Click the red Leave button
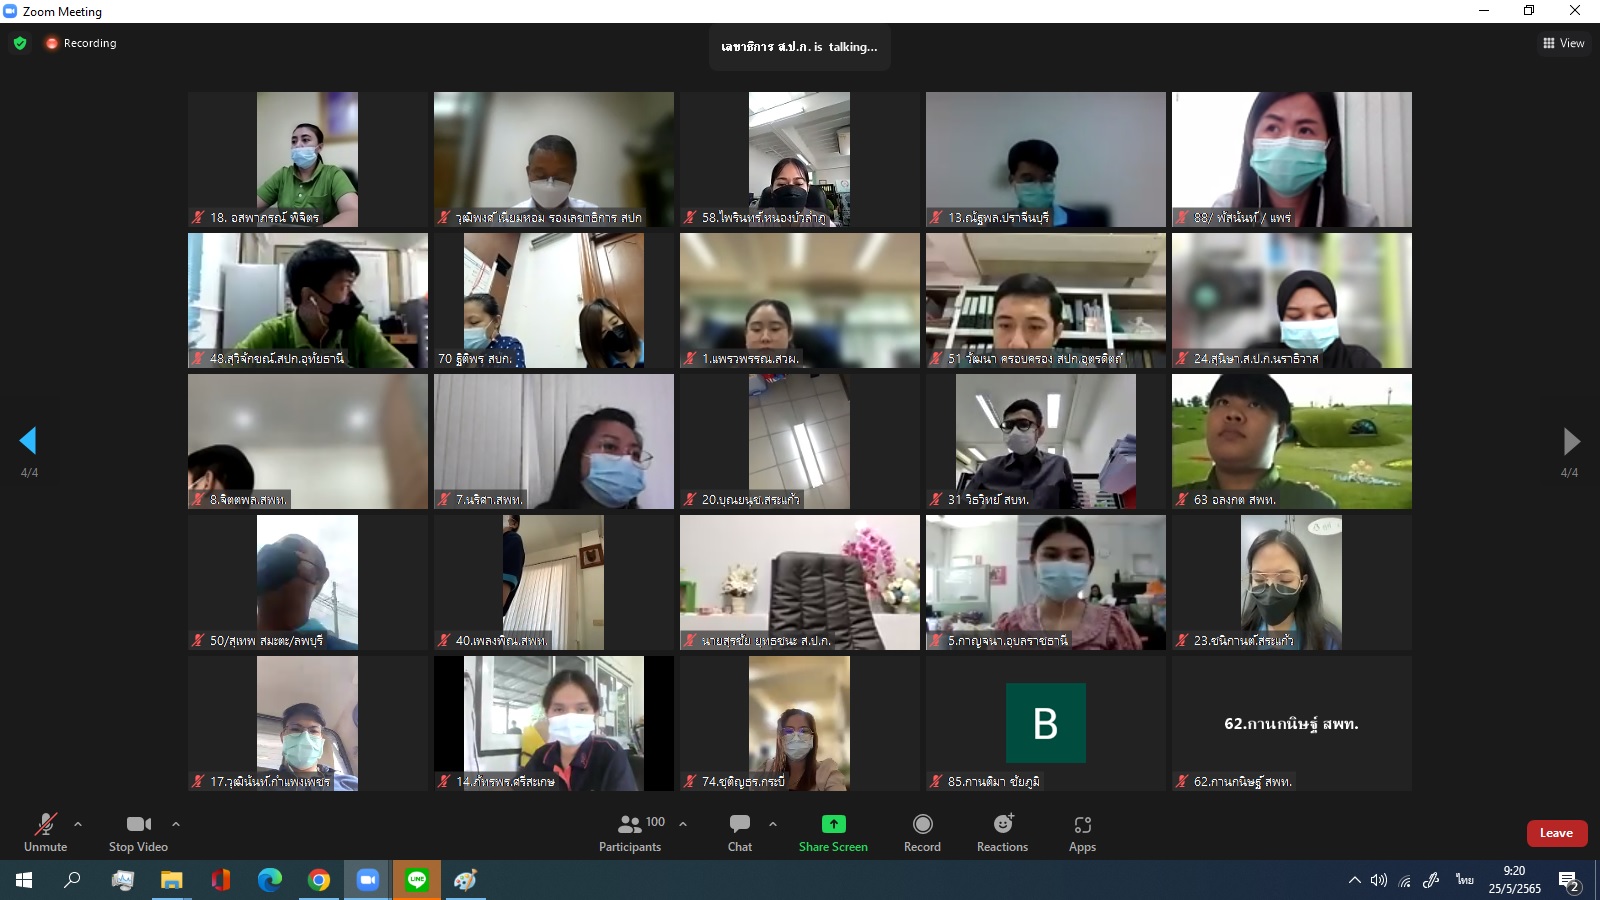 1556,833
